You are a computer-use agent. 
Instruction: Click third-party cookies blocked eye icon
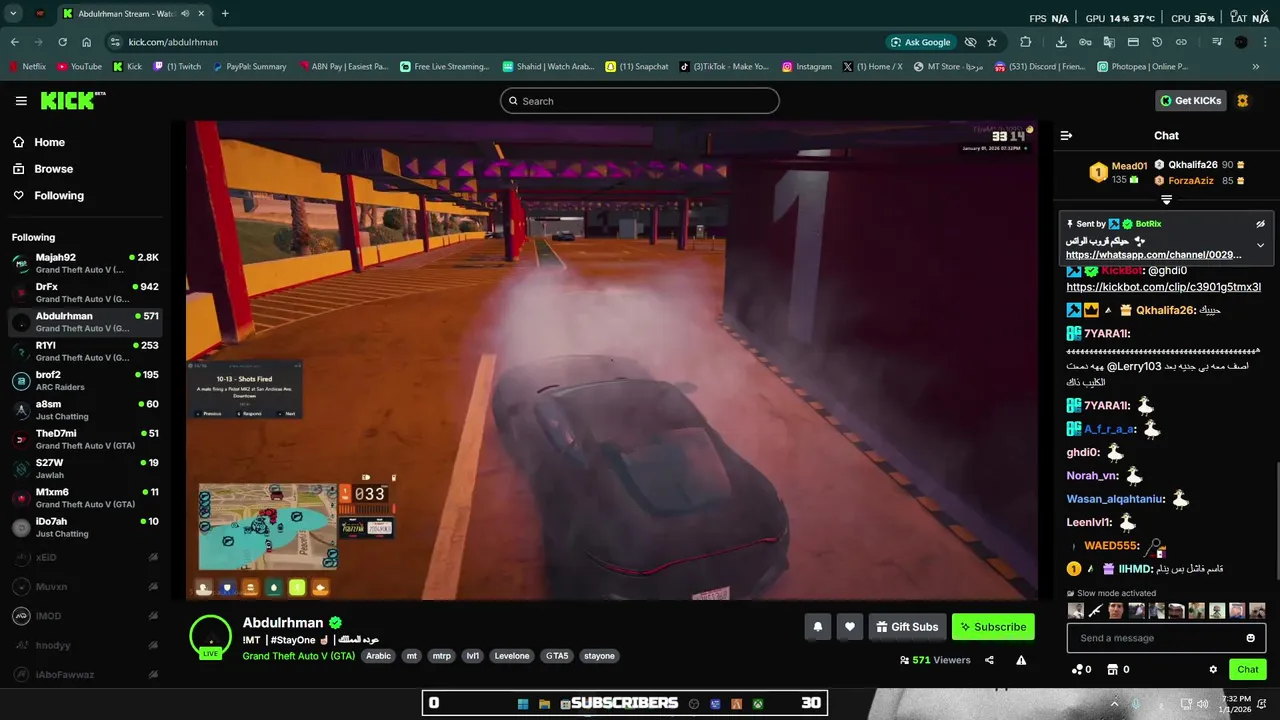point(970,42)
